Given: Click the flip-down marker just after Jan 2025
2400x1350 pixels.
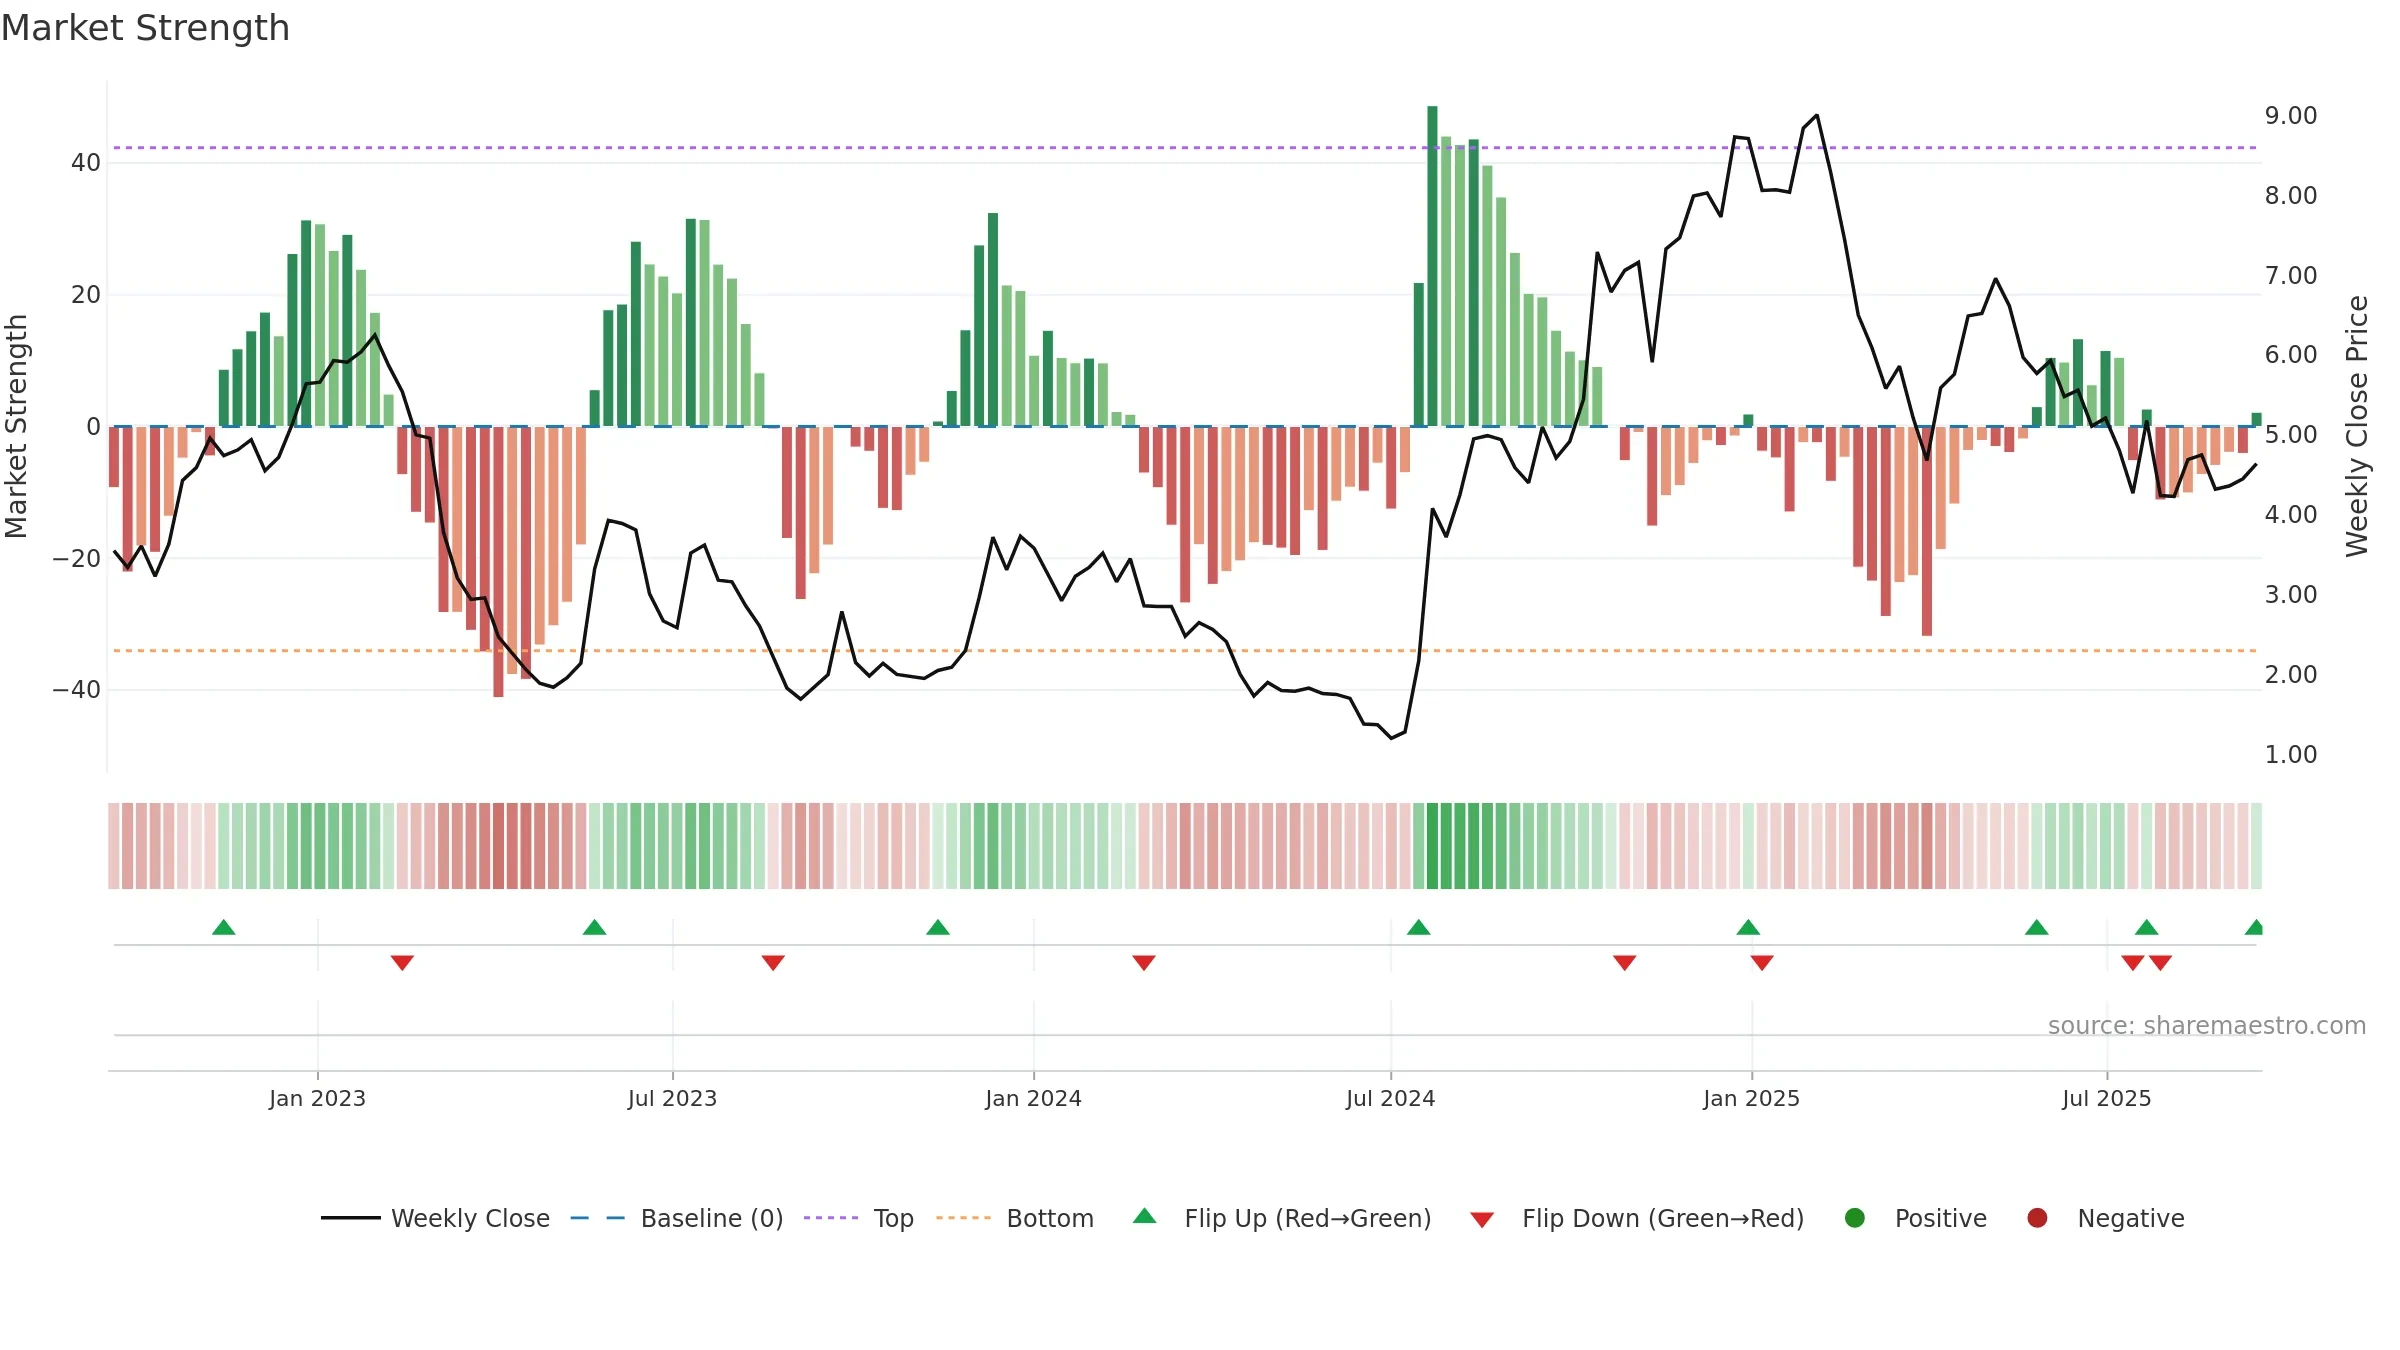Looking at the screenshot, I should click(x=1762, y=963).
